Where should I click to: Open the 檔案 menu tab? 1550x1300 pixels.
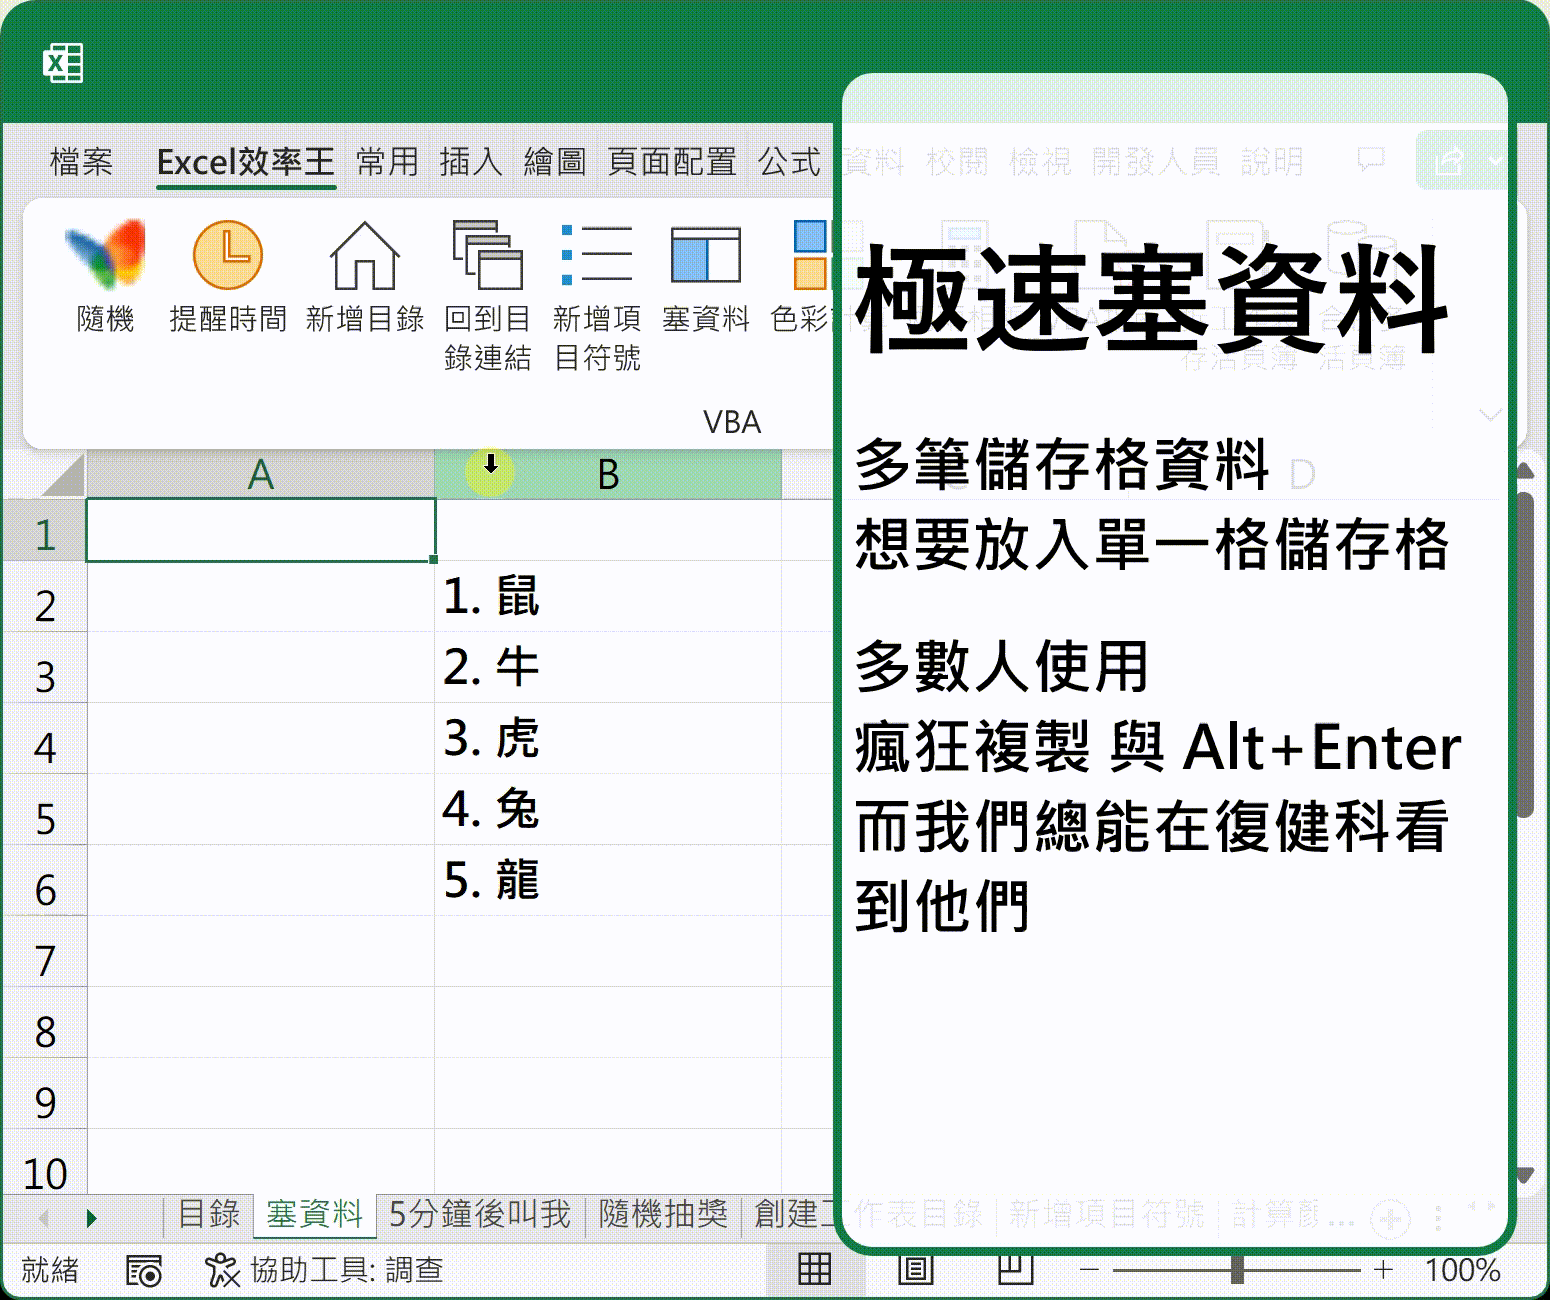point(81,161)
